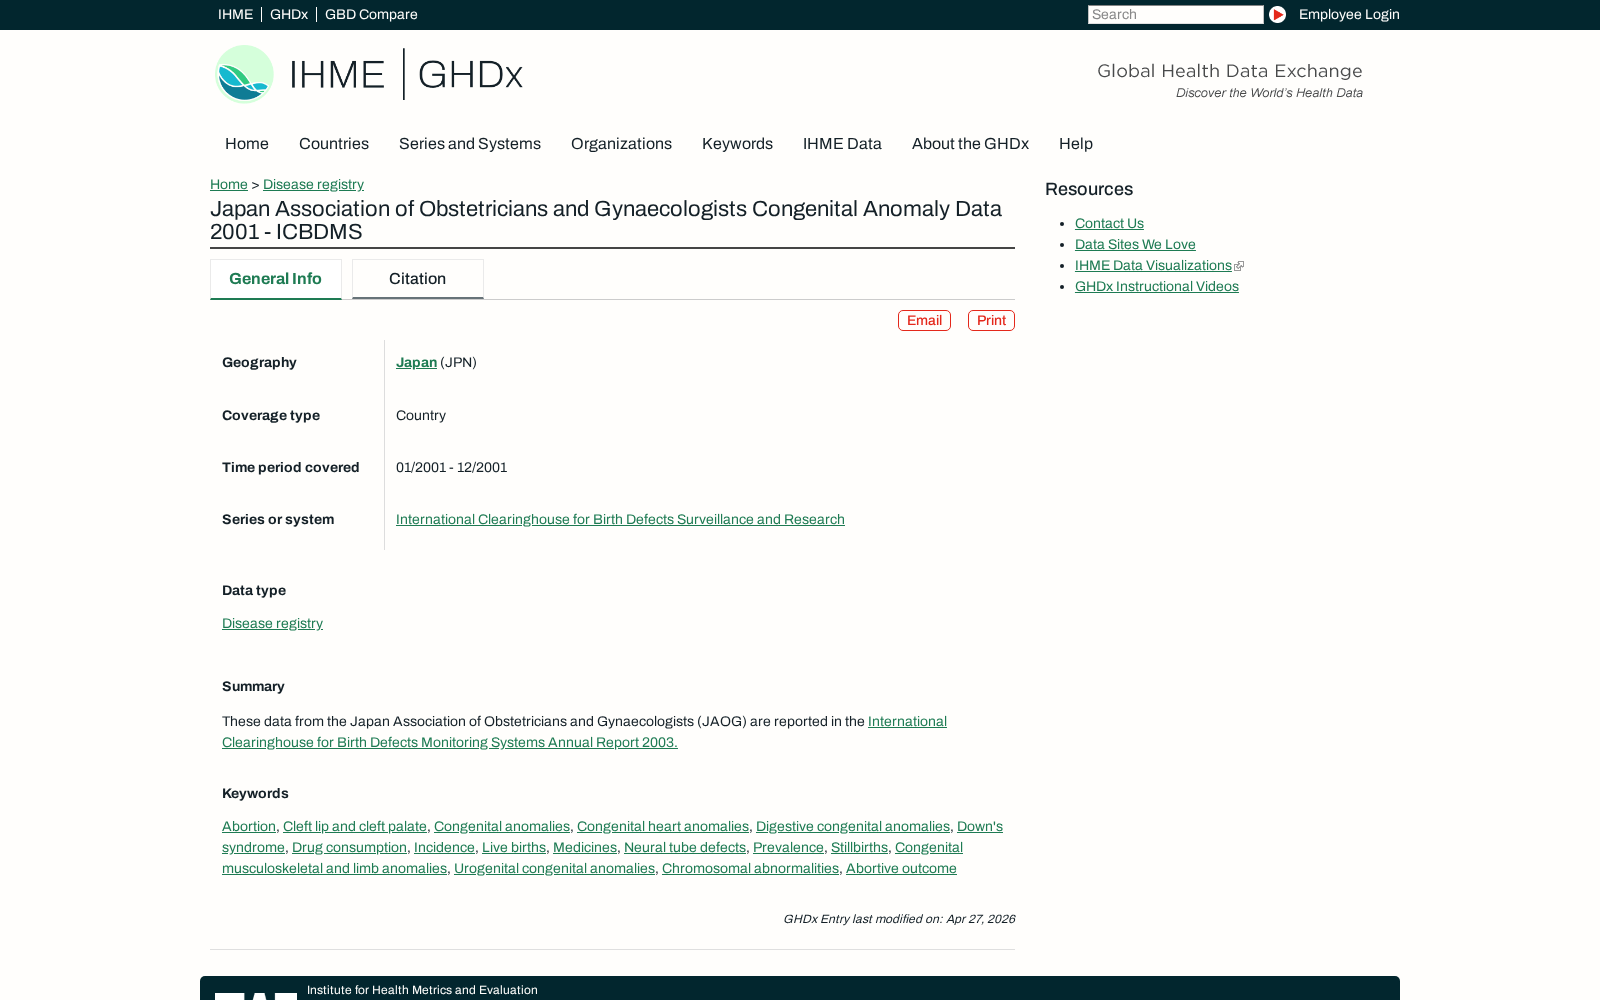Click the GHDx wordmark in header
The width and height of the screenshot is (1600, 1000).
click(470, 75)
